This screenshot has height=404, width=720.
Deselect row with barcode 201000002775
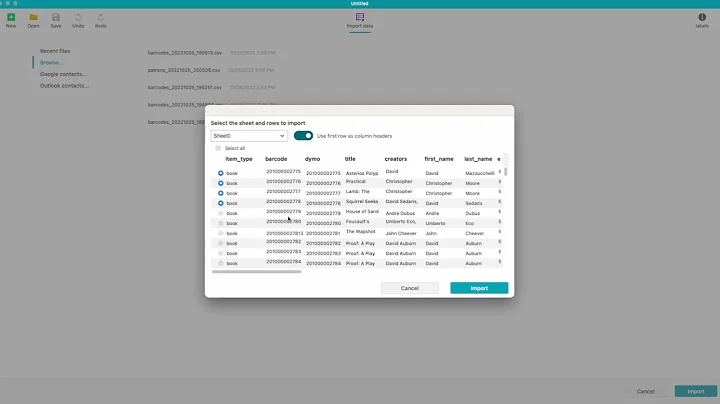click(x=220, y=173)
